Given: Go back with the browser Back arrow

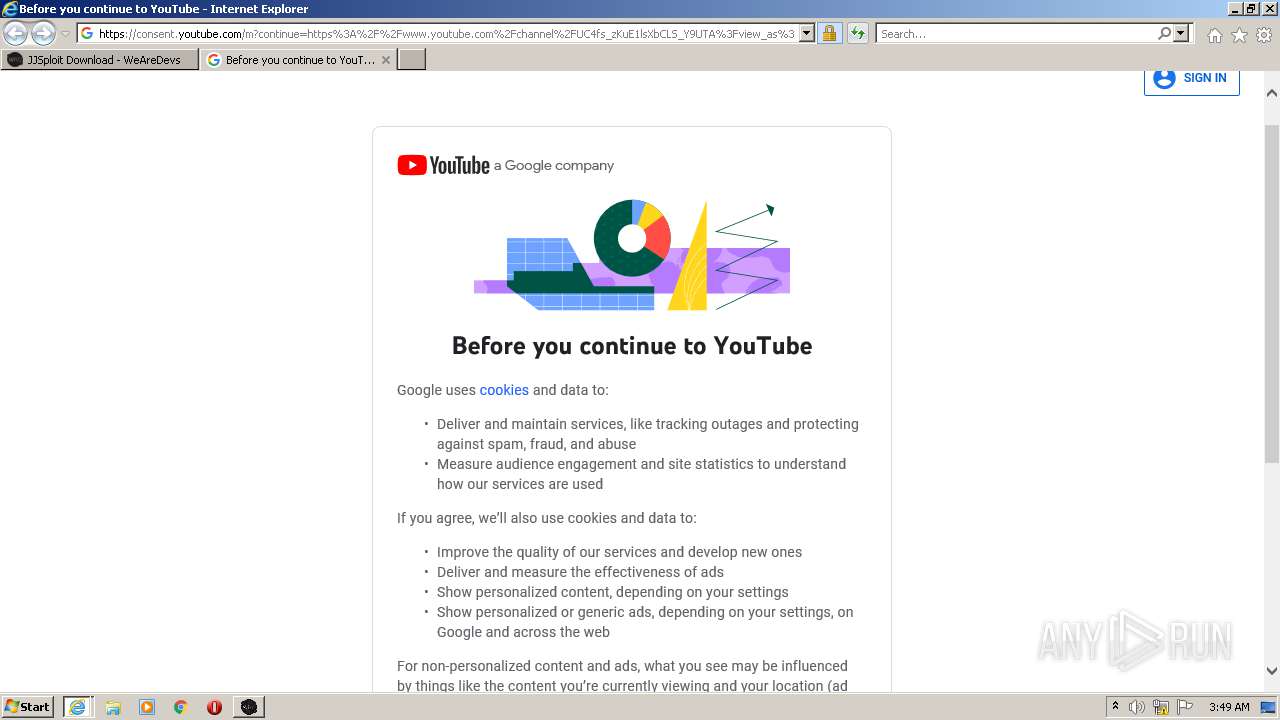Looking at the screenshot, I should point(15,34).
